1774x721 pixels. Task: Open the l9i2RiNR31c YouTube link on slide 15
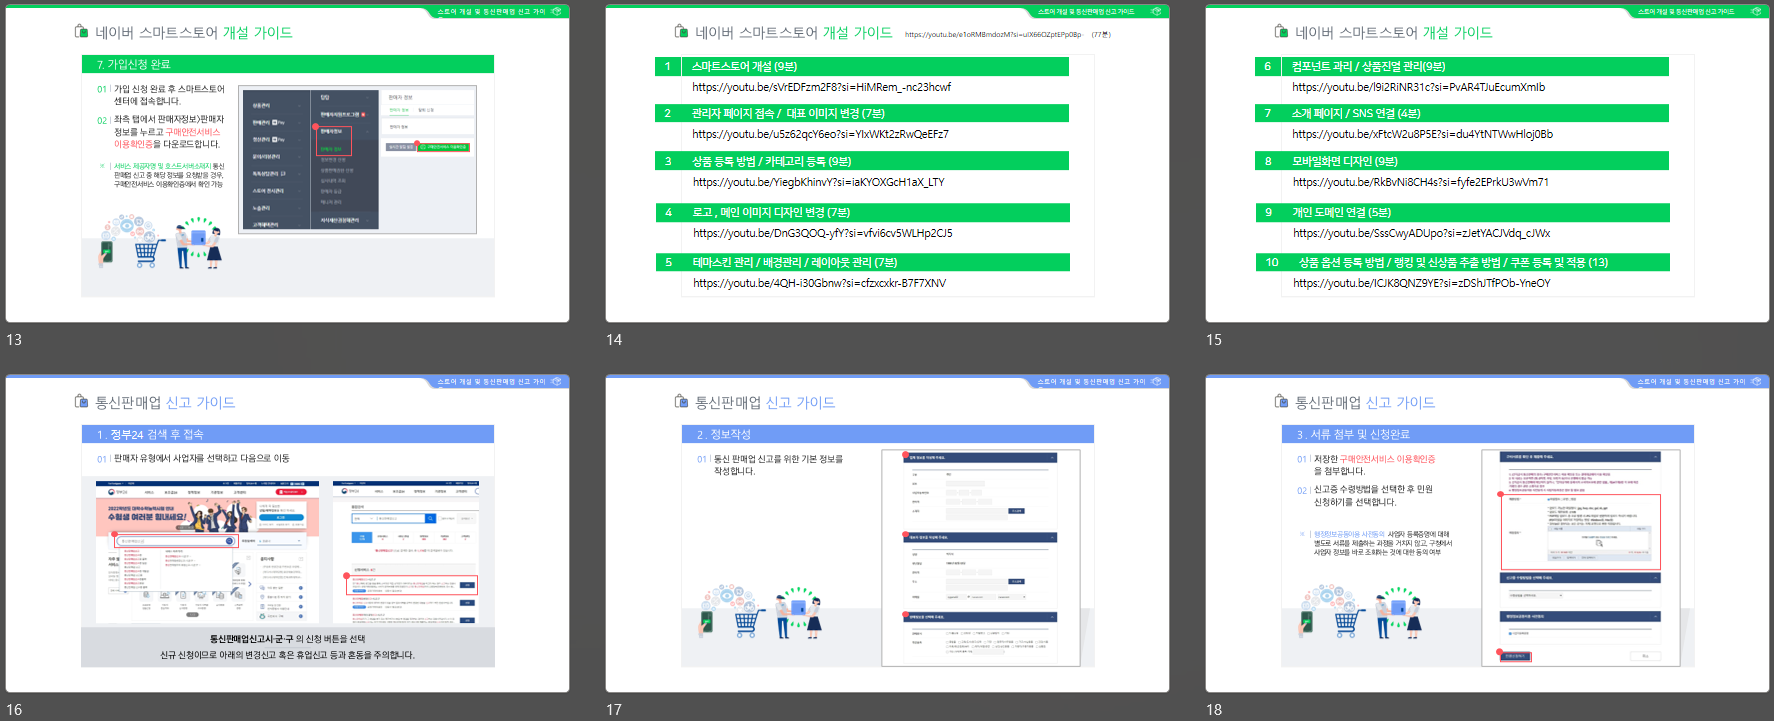(1418, 87)
